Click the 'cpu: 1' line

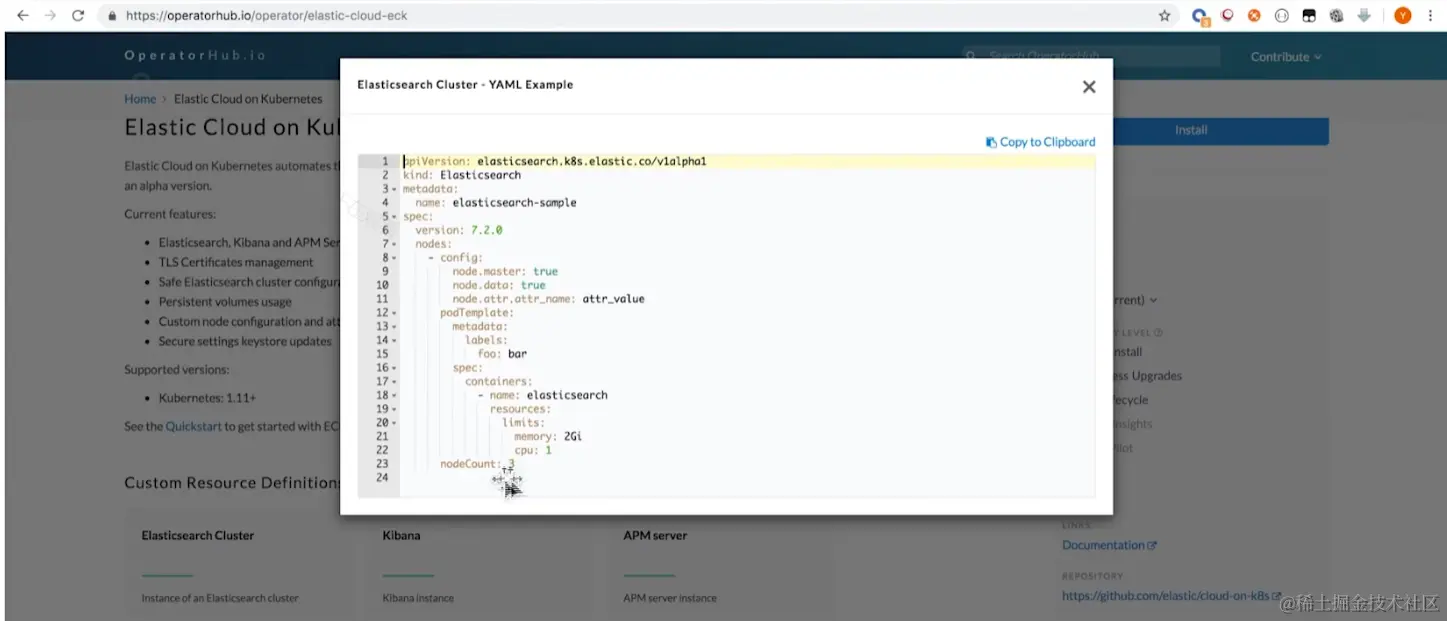533,451
